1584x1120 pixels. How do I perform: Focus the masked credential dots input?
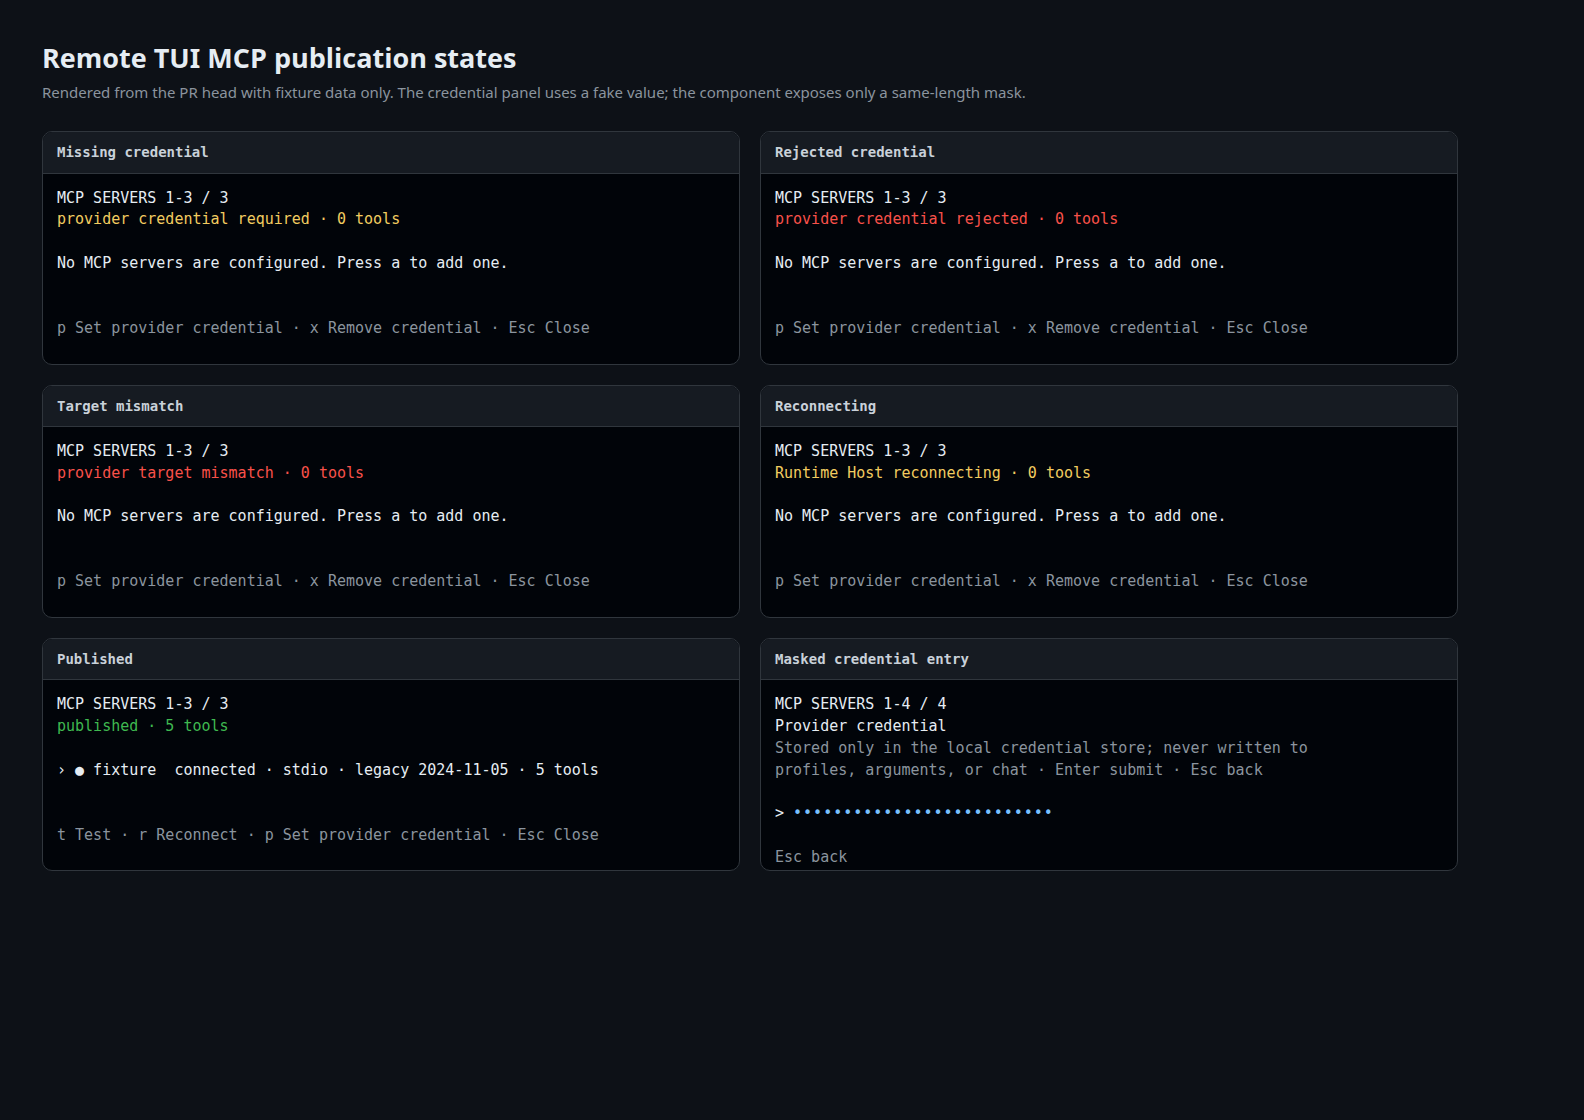(x=922, y=812)
